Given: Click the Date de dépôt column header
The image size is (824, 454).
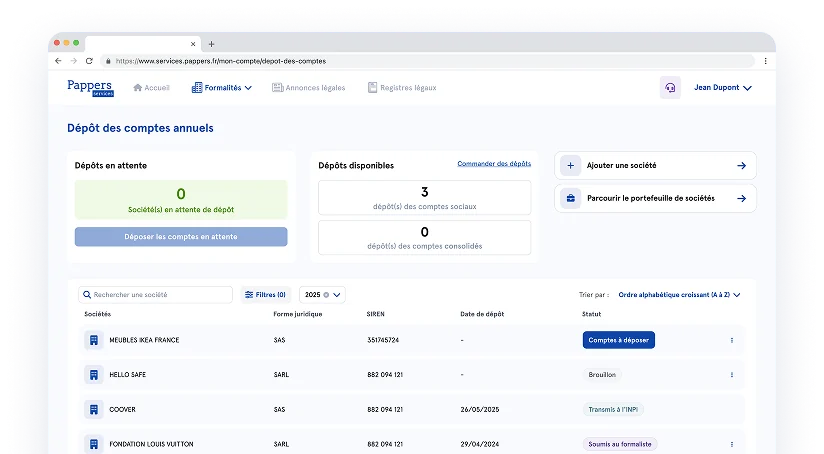Looking at the screenshot, I should click(x=482, y=314).
